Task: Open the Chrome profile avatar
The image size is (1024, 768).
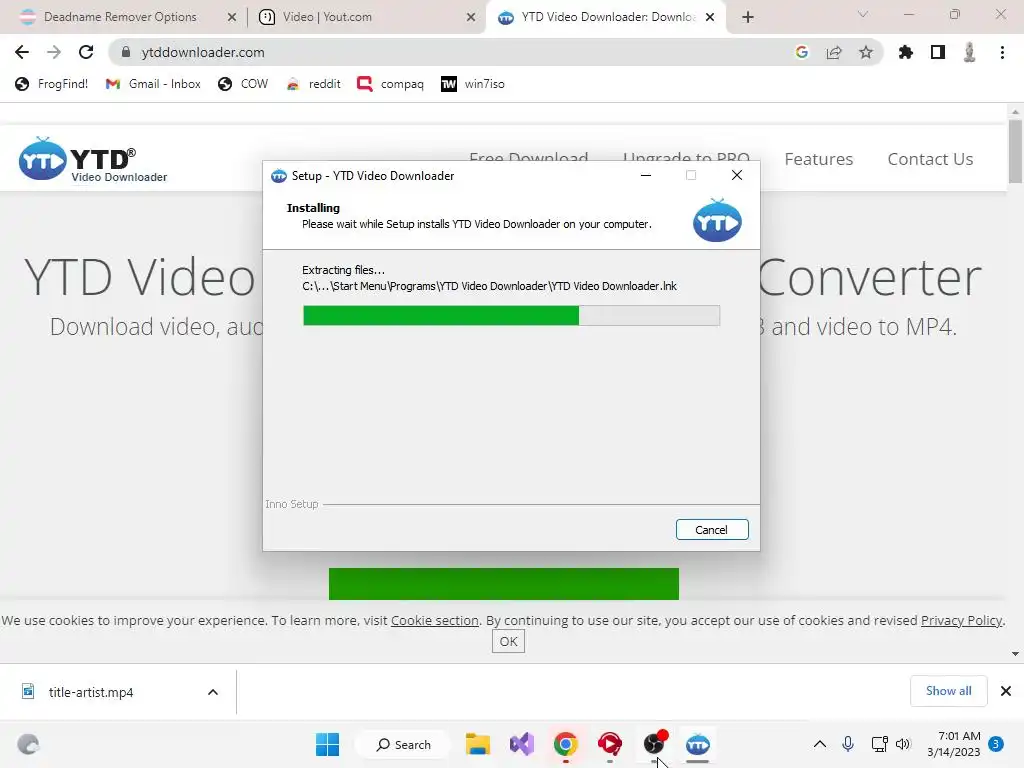Action: pos(970,52)
